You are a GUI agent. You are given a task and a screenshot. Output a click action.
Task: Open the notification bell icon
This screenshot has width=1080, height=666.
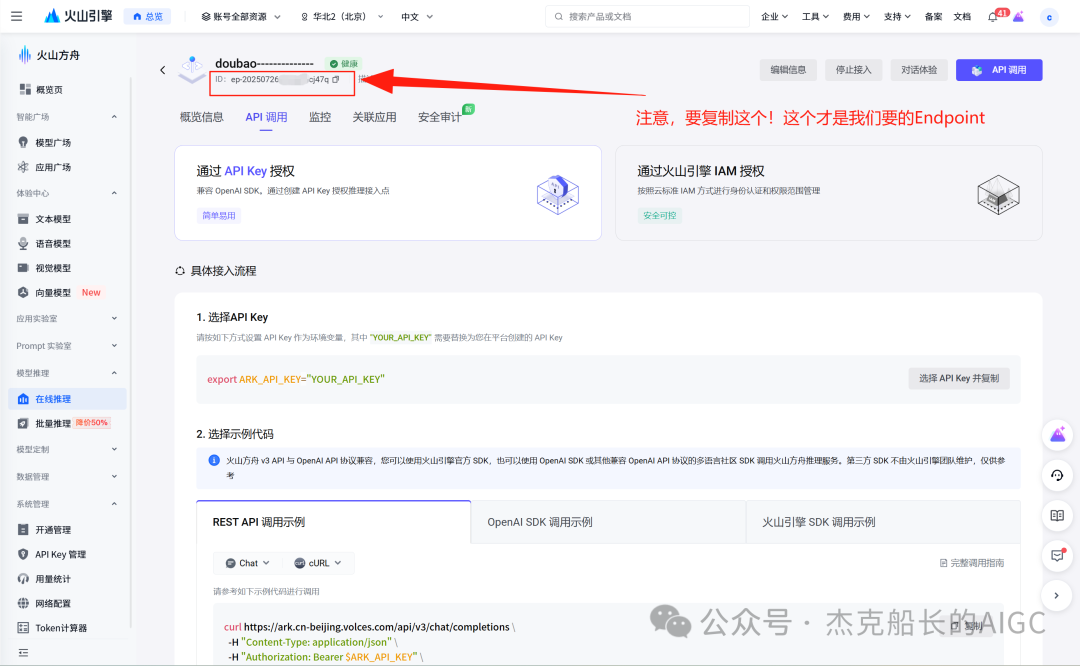point(993,17)
